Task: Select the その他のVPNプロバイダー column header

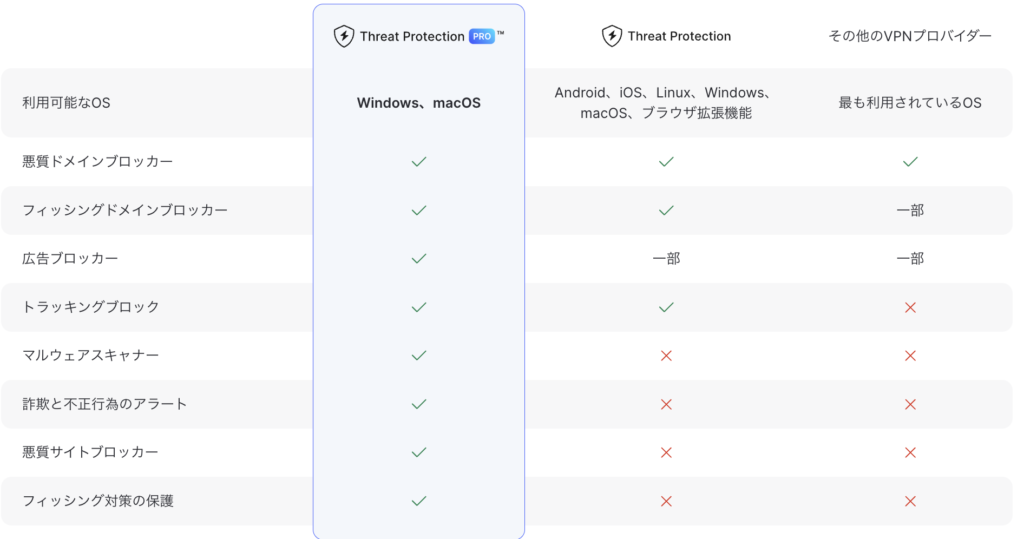Action: (910, 36)
